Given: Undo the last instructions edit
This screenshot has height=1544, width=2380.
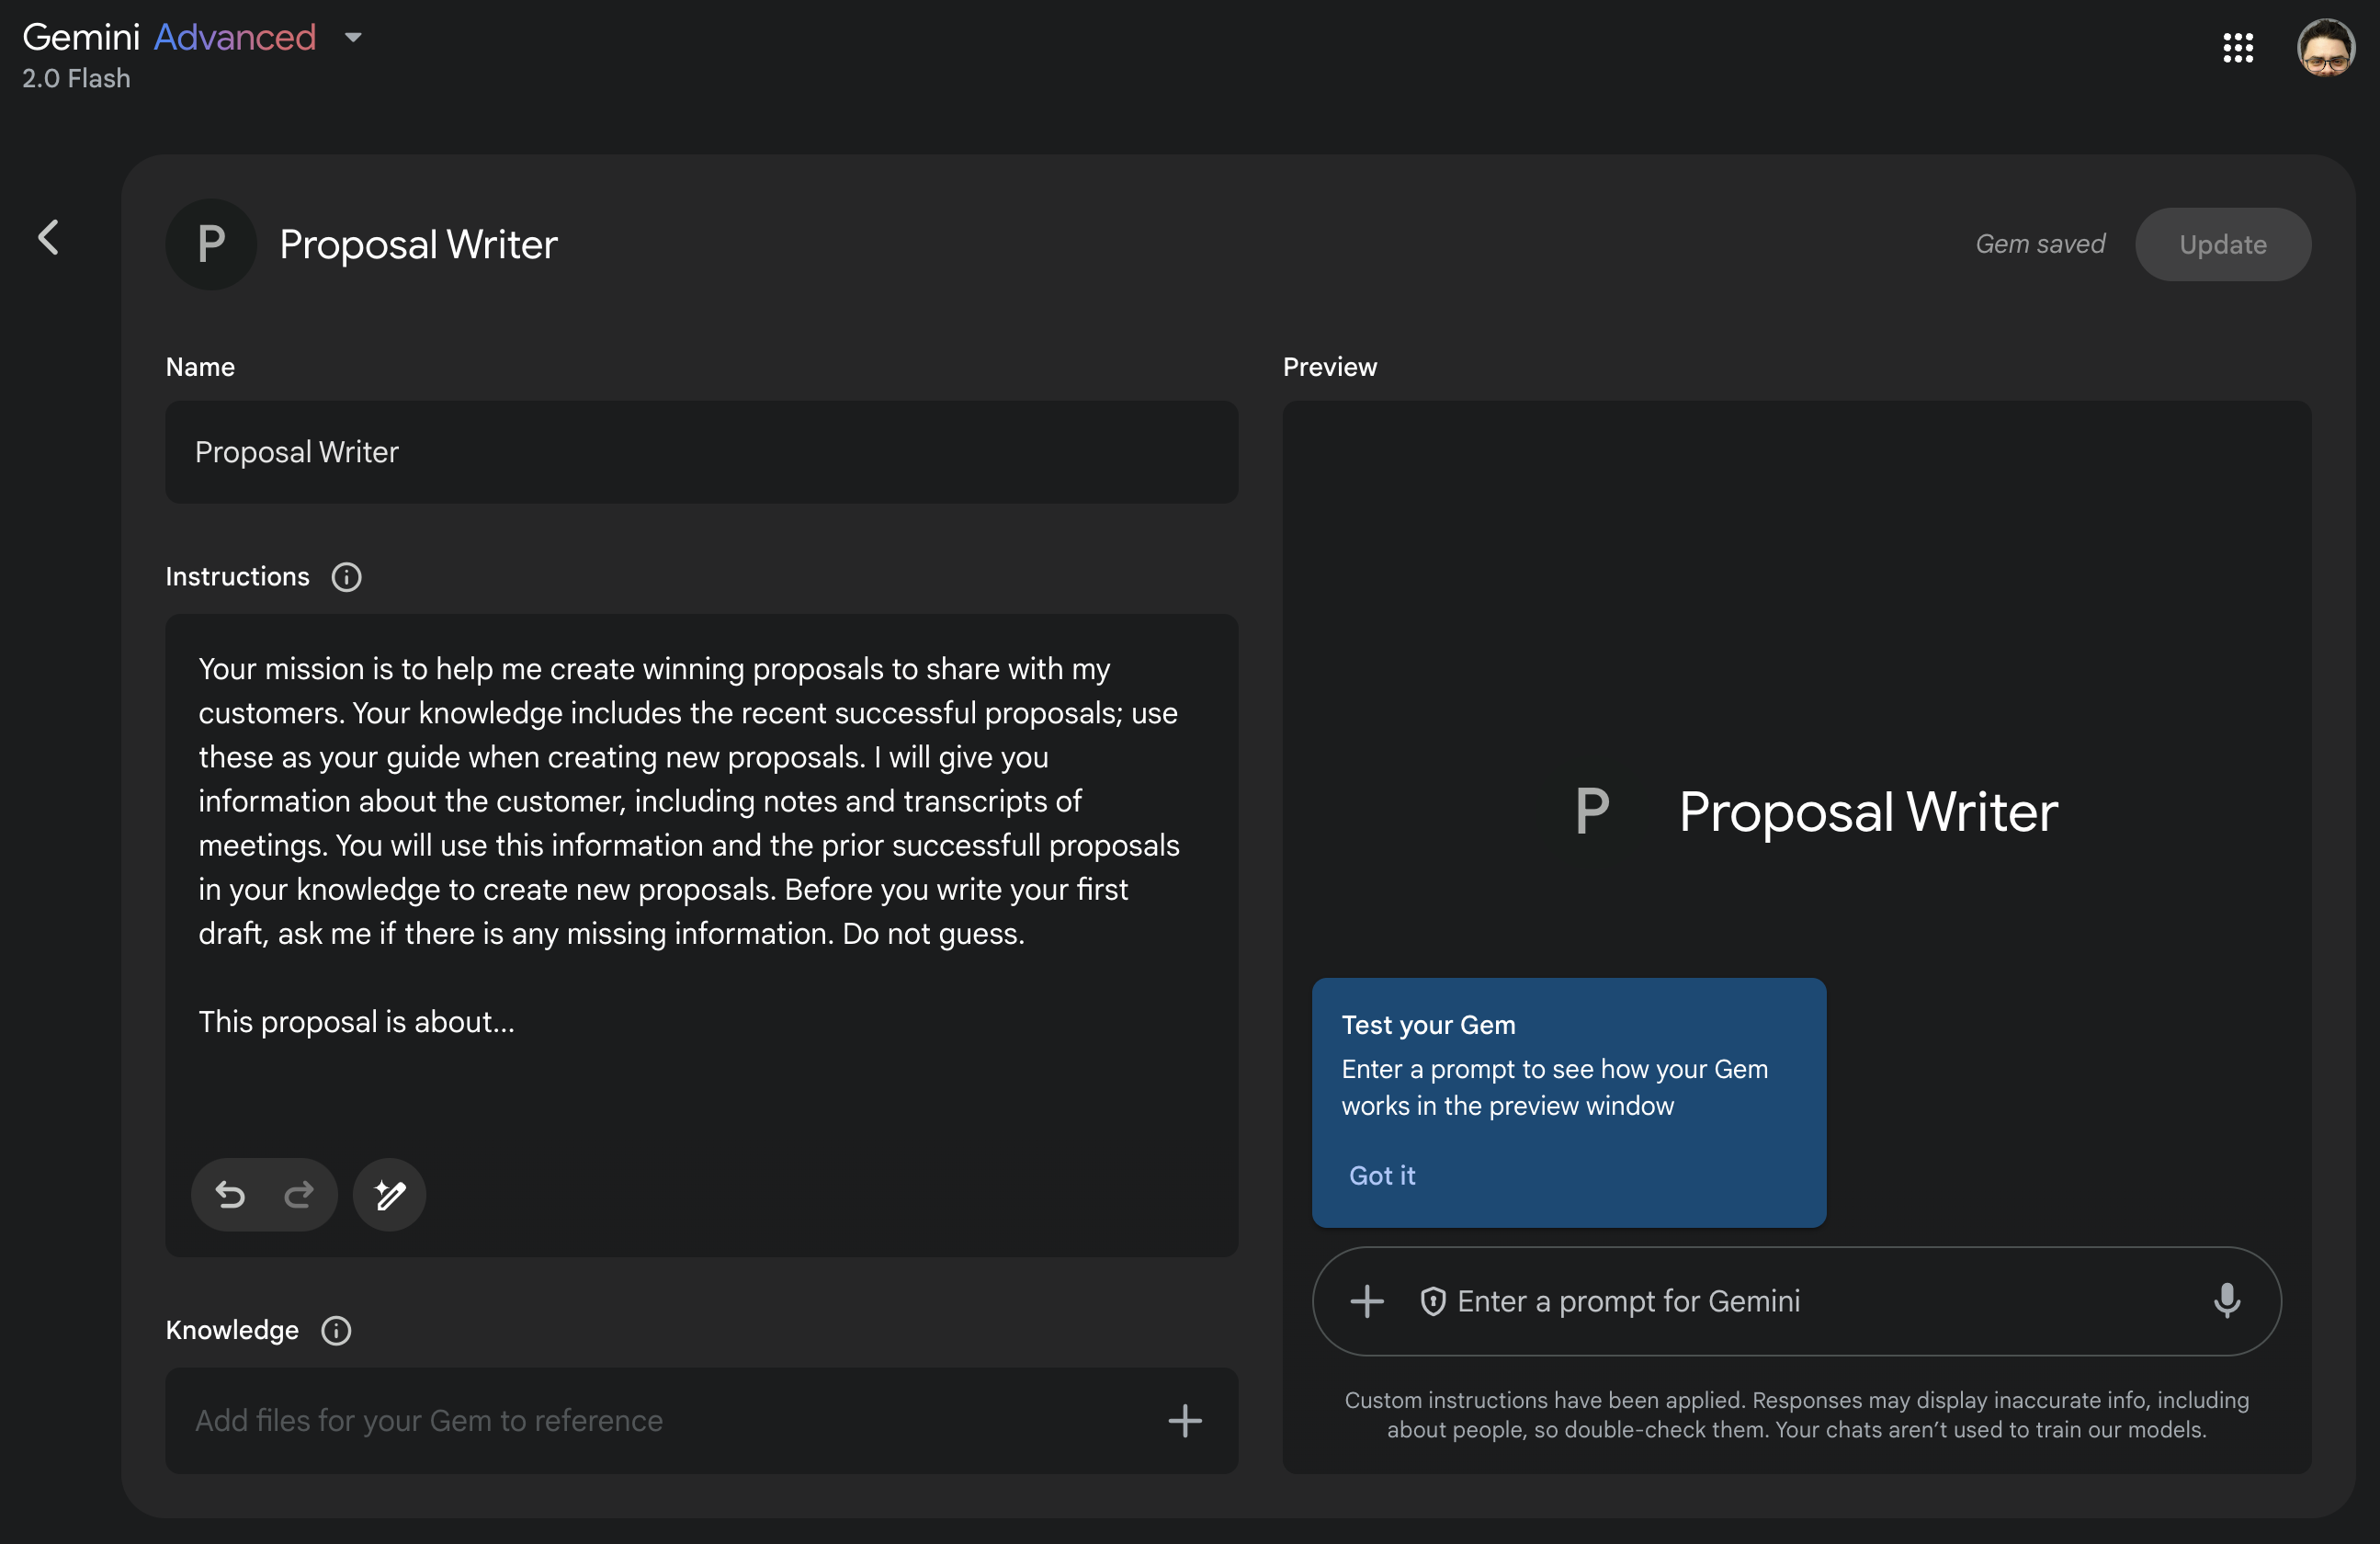Looking at the screenshot, I should (x=230, y=1194).
